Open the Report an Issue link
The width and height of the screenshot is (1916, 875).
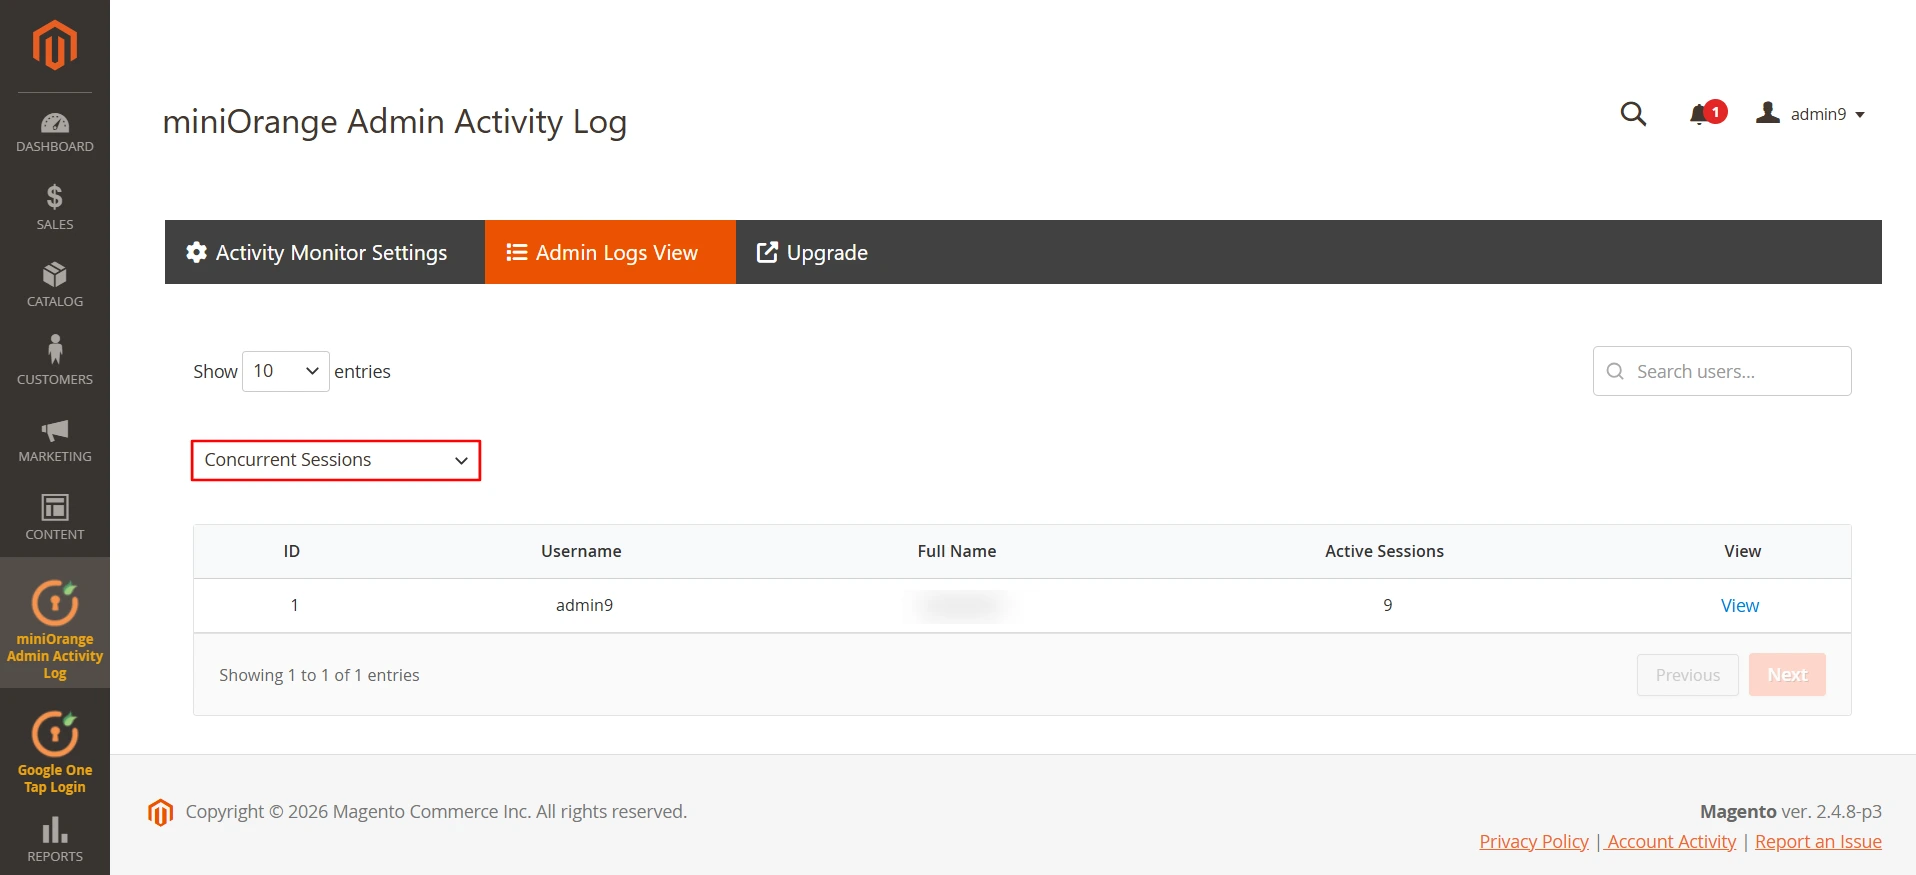(1818, 841)
